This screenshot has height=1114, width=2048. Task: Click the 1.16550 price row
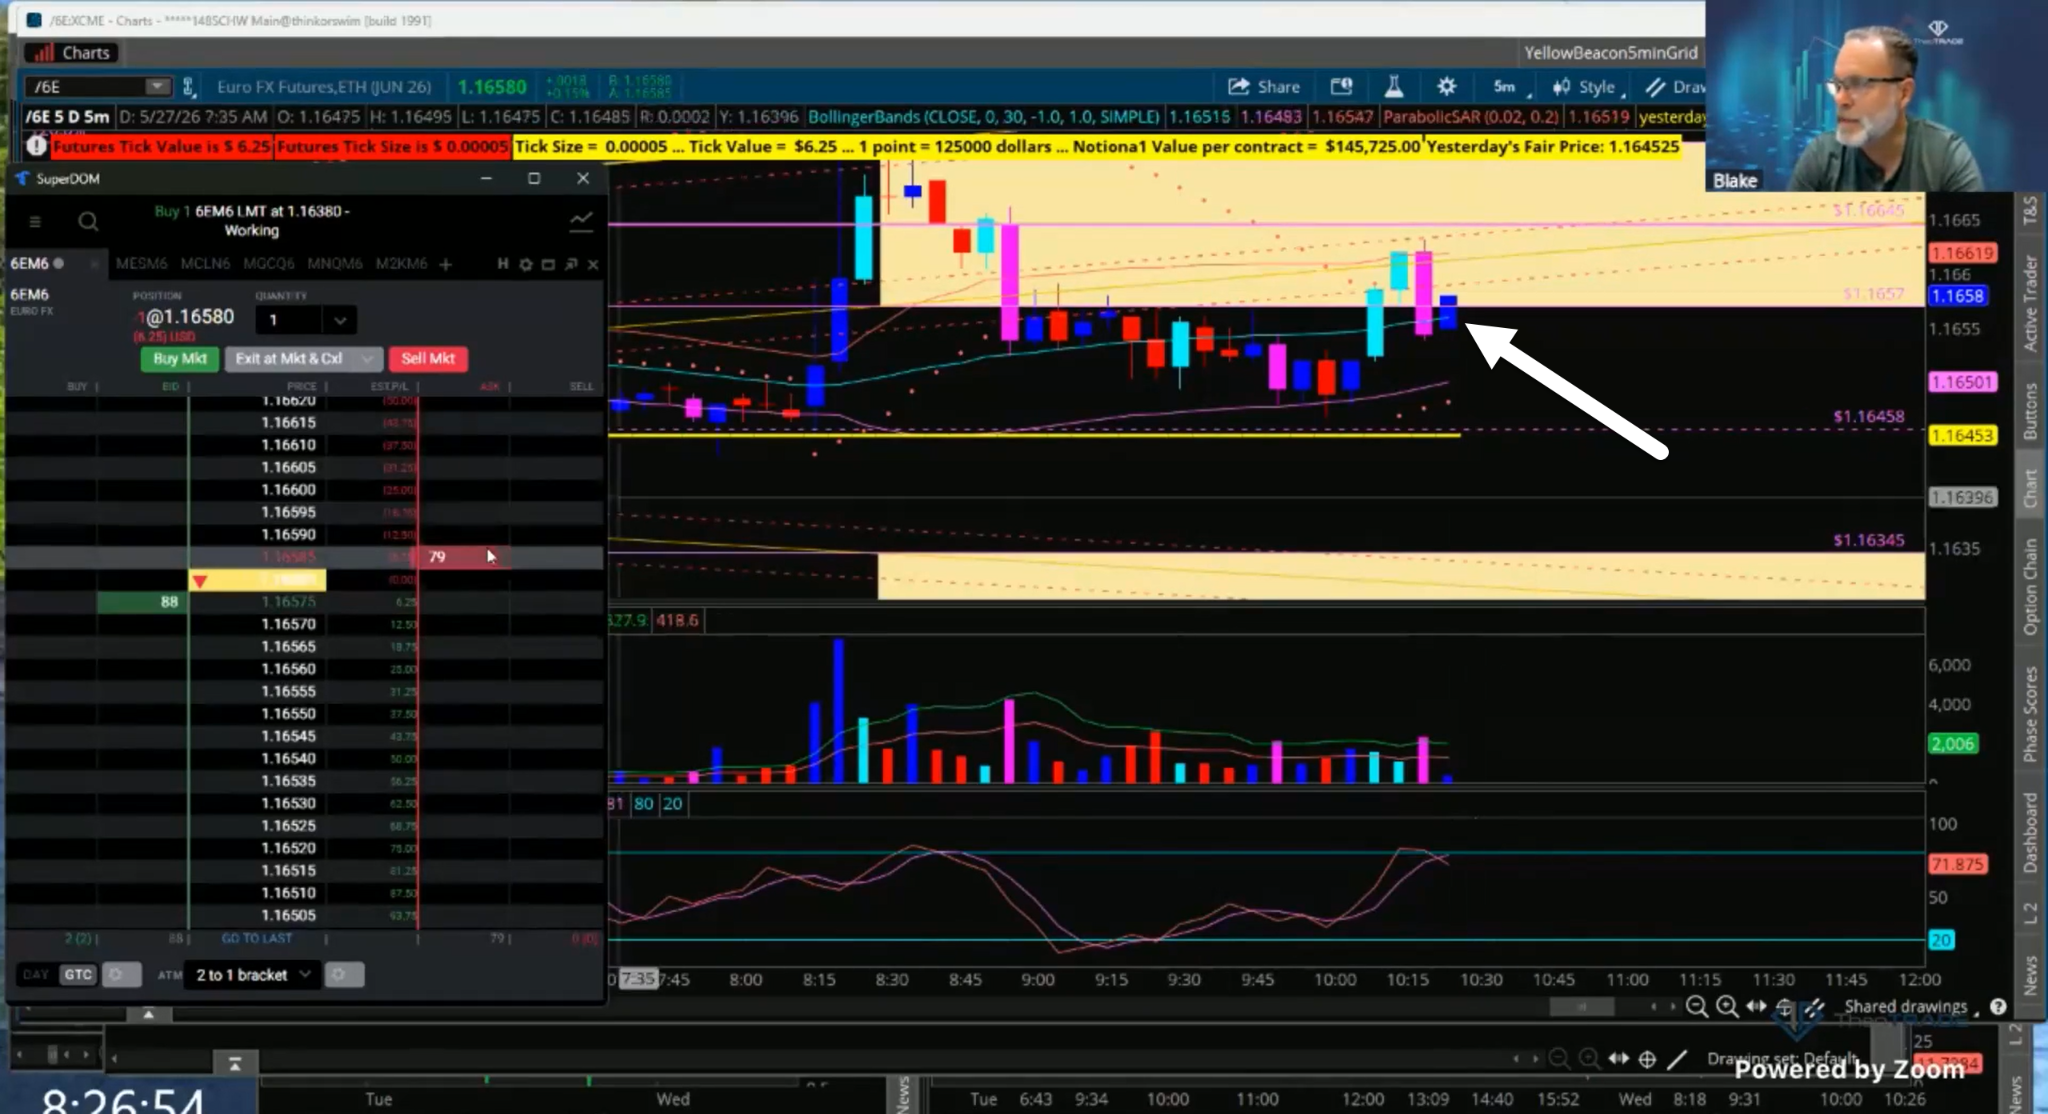(x=303, y=714)
